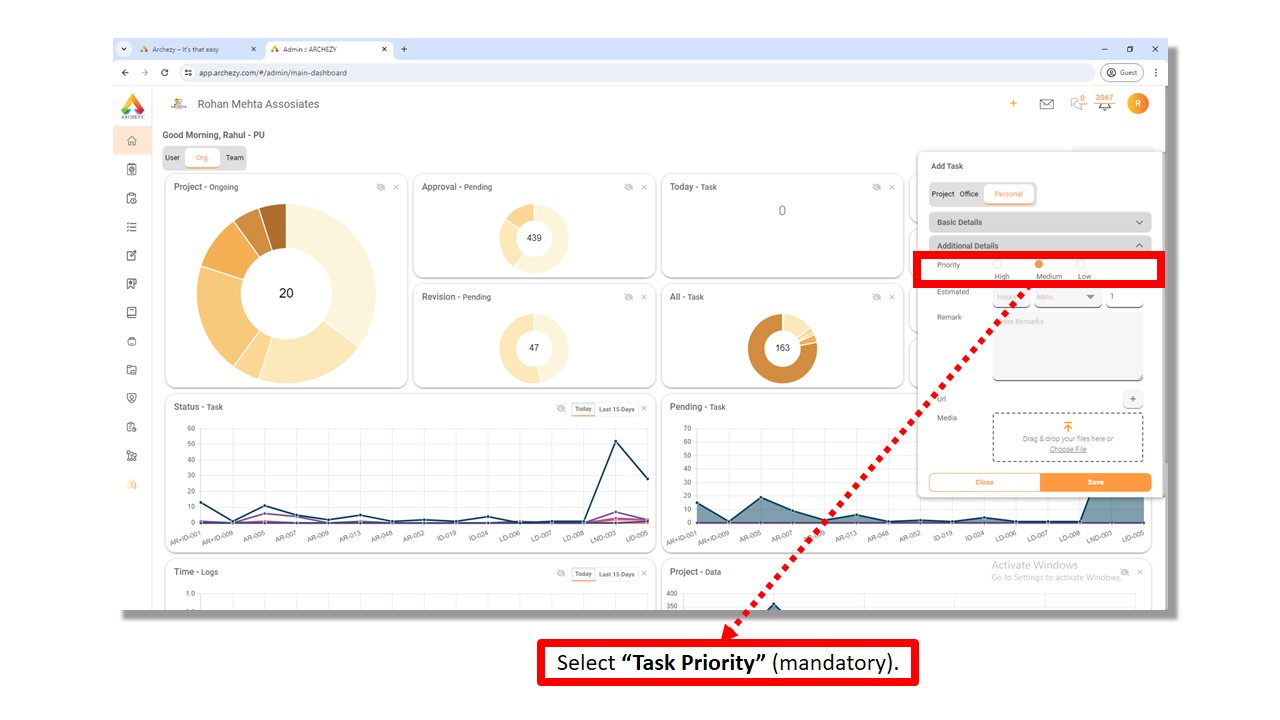Open the chat bubbles icon with 0 badge

(x=1077, y=103)
